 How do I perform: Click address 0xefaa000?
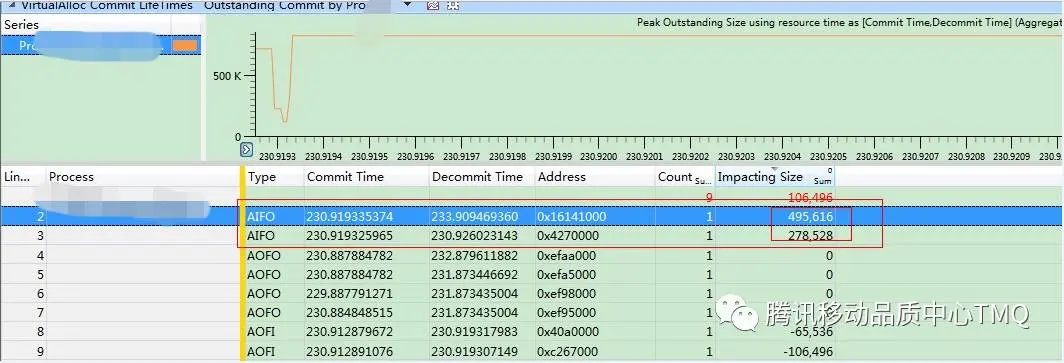pos(567,256)
